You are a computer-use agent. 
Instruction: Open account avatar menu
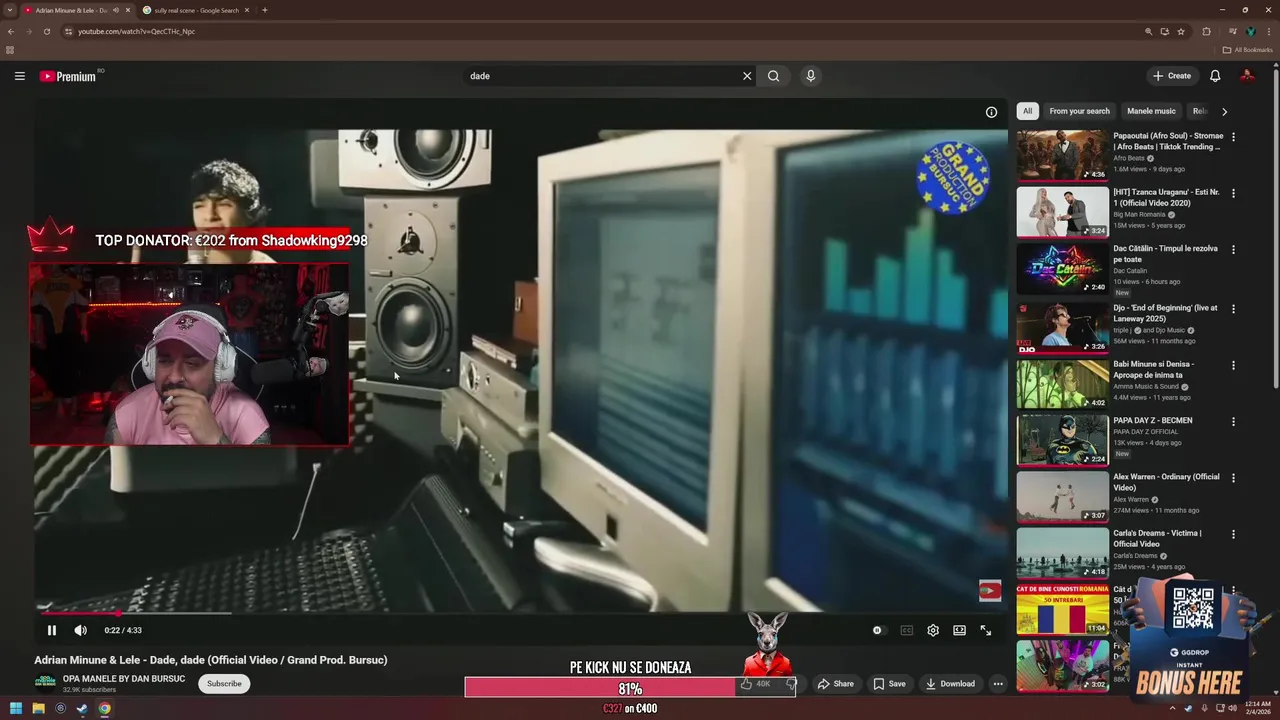point(1247,76)
